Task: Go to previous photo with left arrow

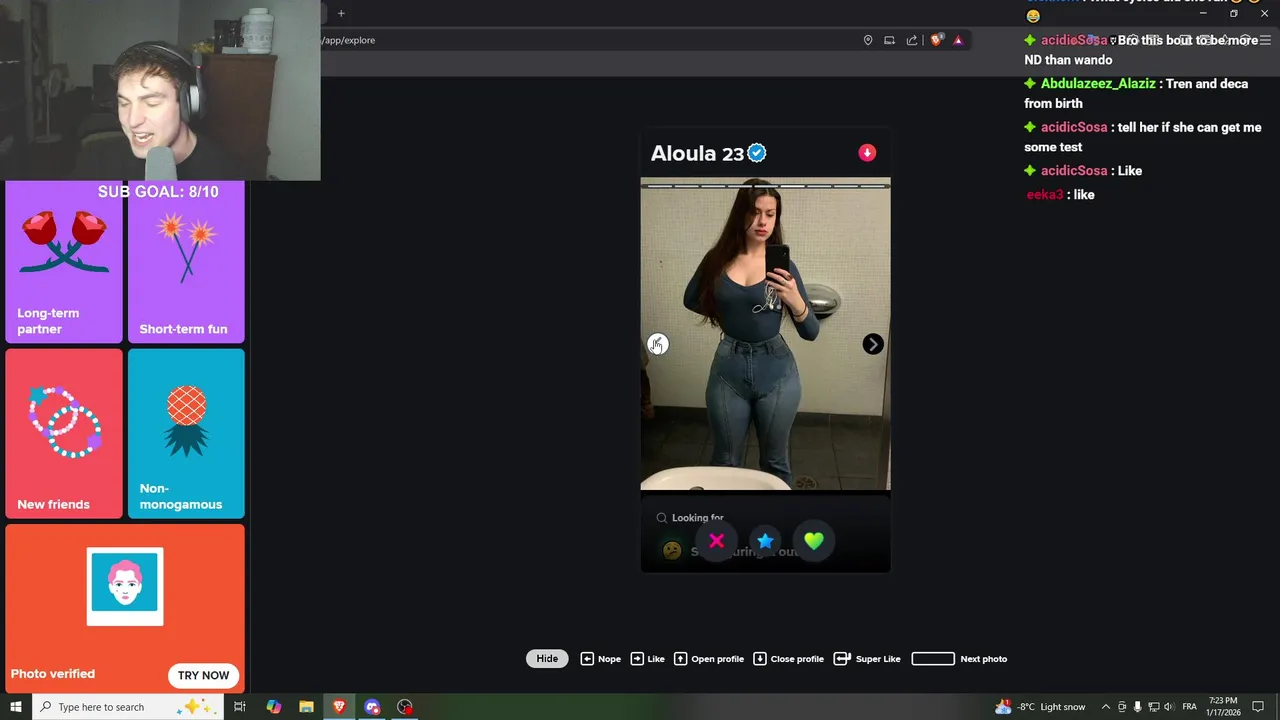Action: pos(657,344)
